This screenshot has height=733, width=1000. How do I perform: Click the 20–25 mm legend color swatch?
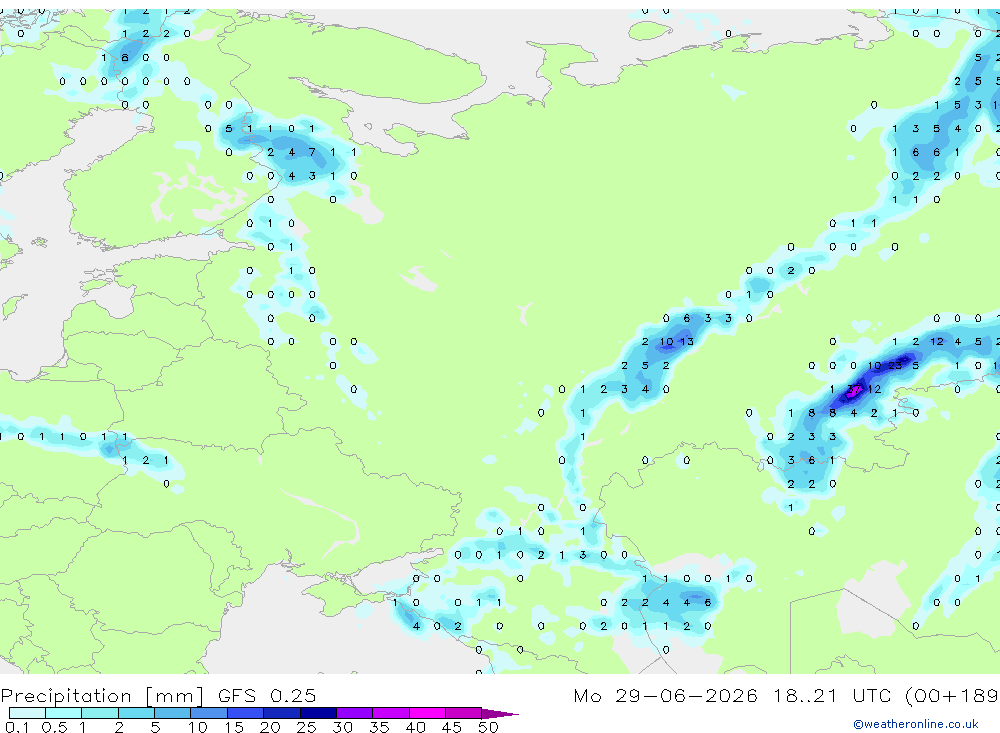pyautogui.click(x=281, y=713)
